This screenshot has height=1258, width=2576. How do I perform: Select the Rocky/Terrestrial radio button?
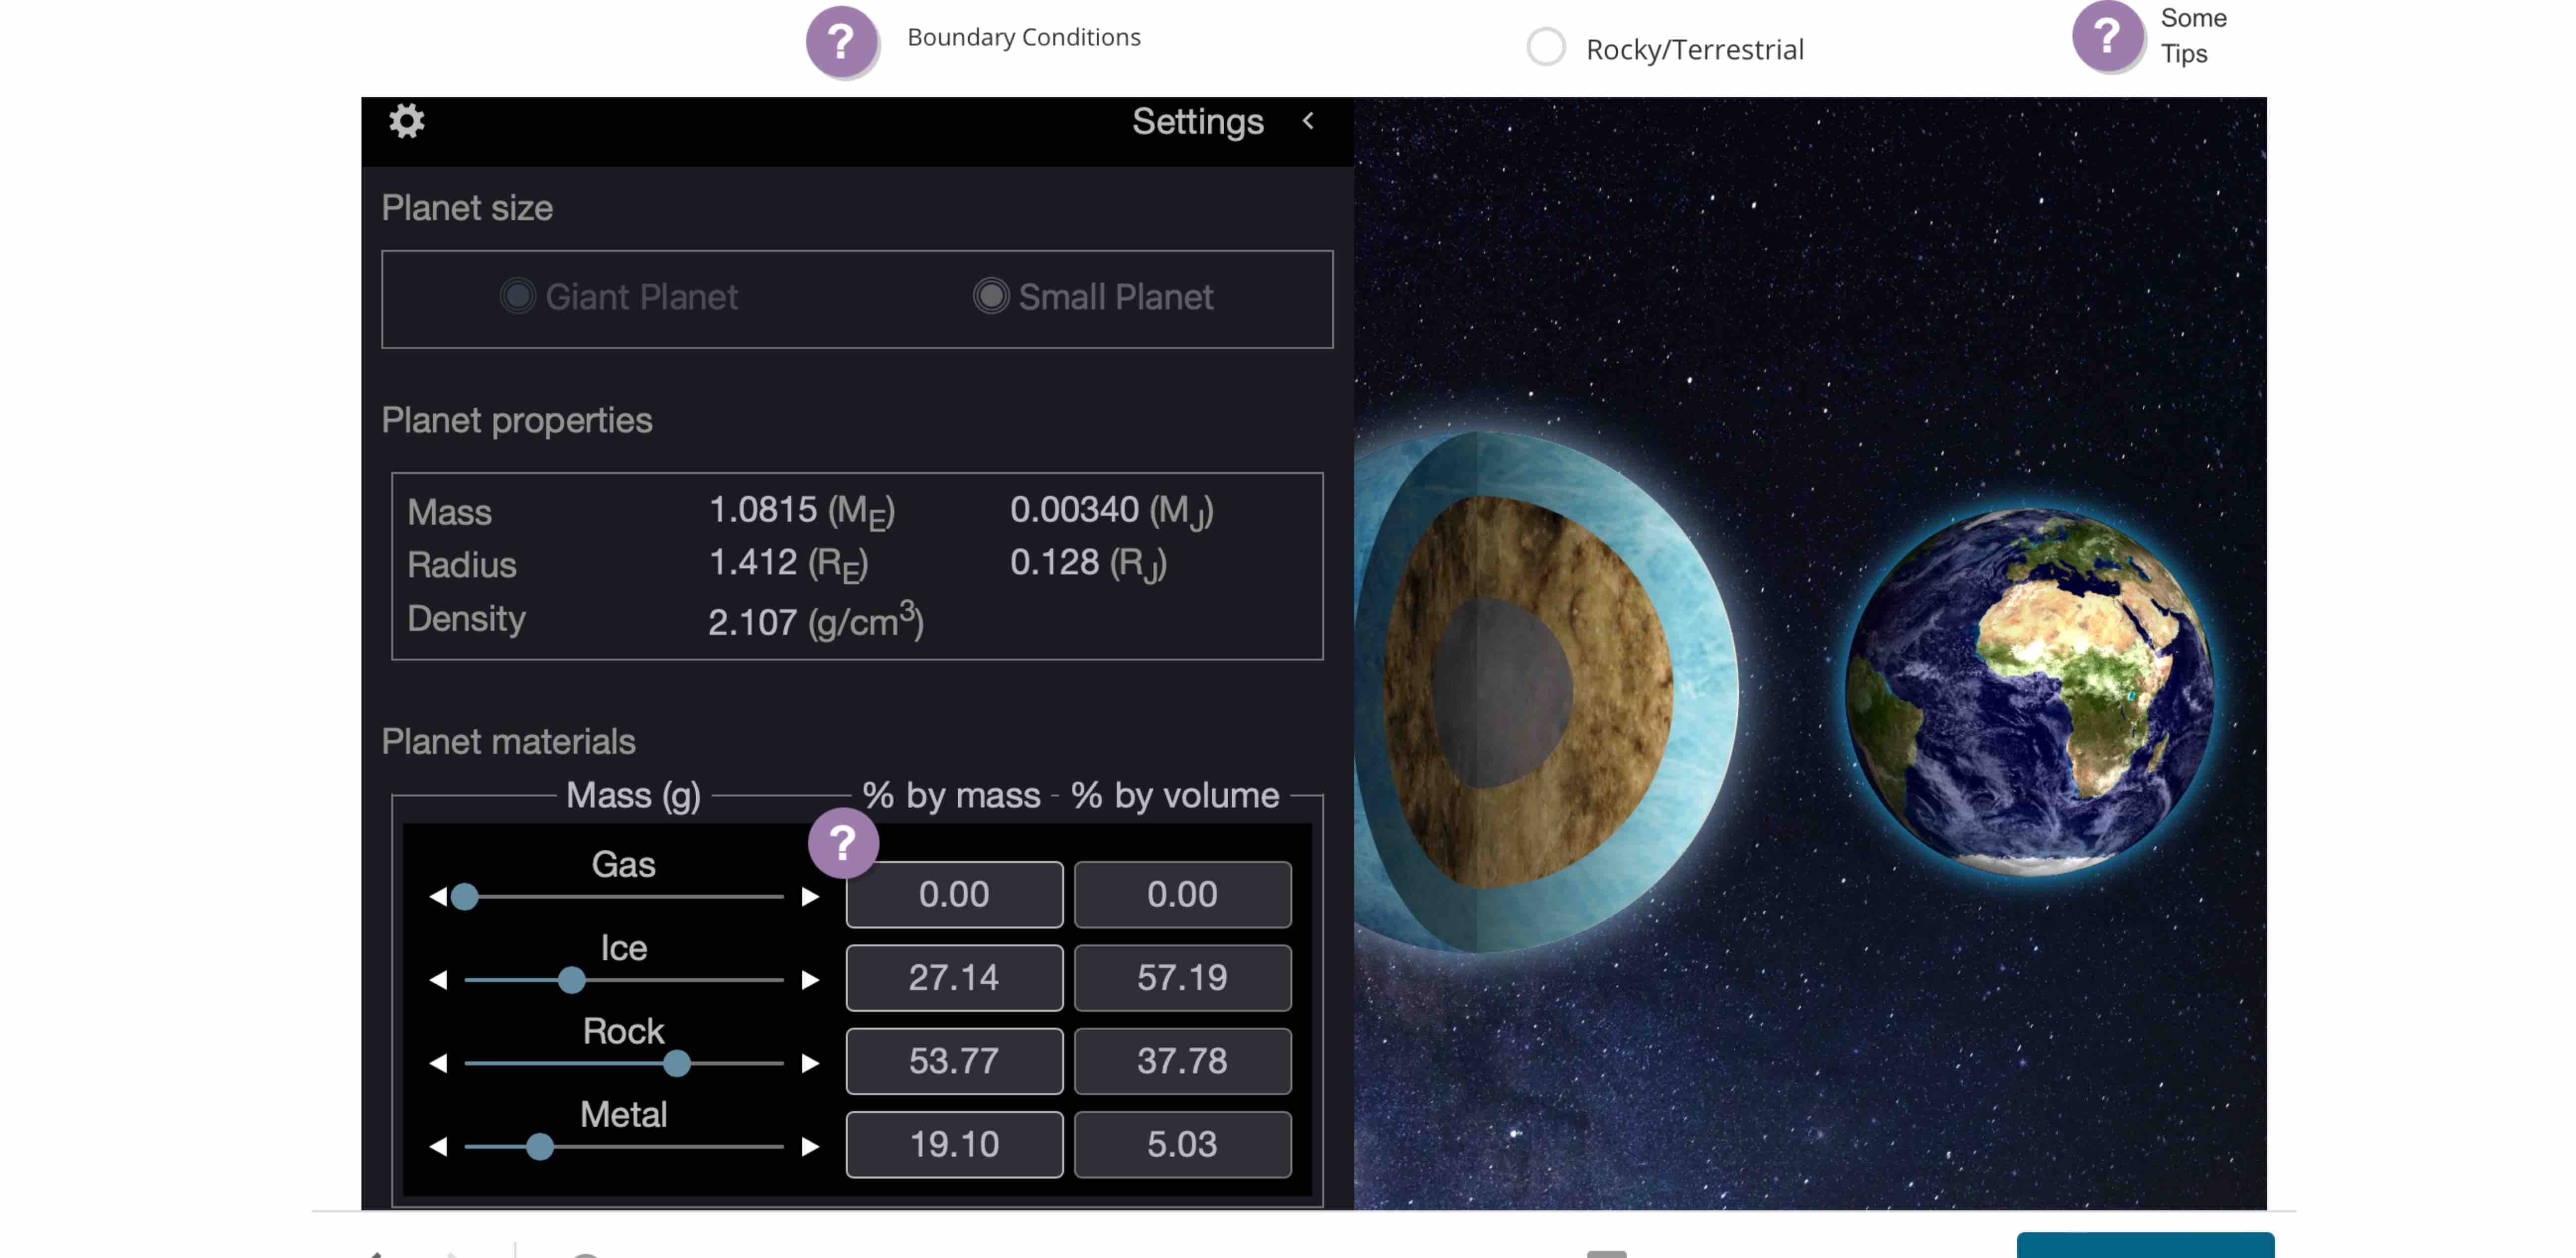[1546, 46]
